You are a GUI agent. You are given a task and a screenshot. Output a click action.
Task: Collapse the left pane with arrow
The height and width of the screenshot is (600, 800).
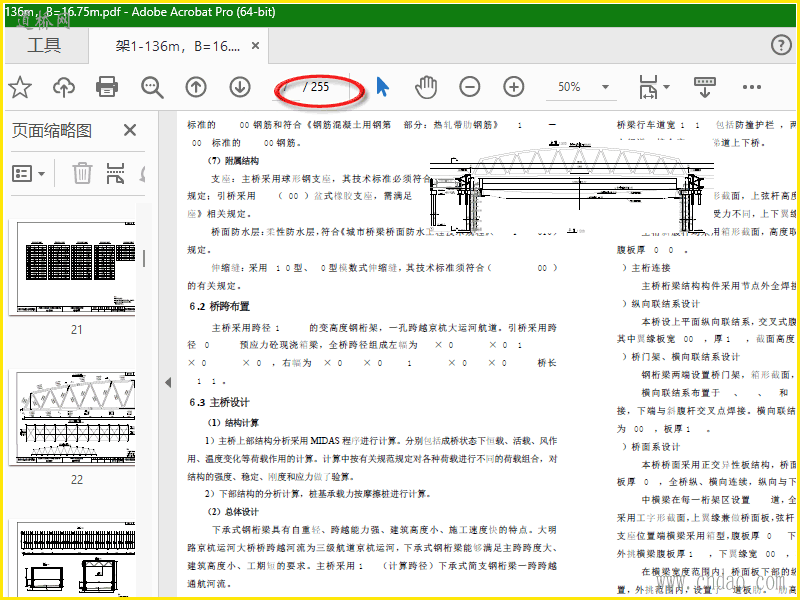coord(167,383)
